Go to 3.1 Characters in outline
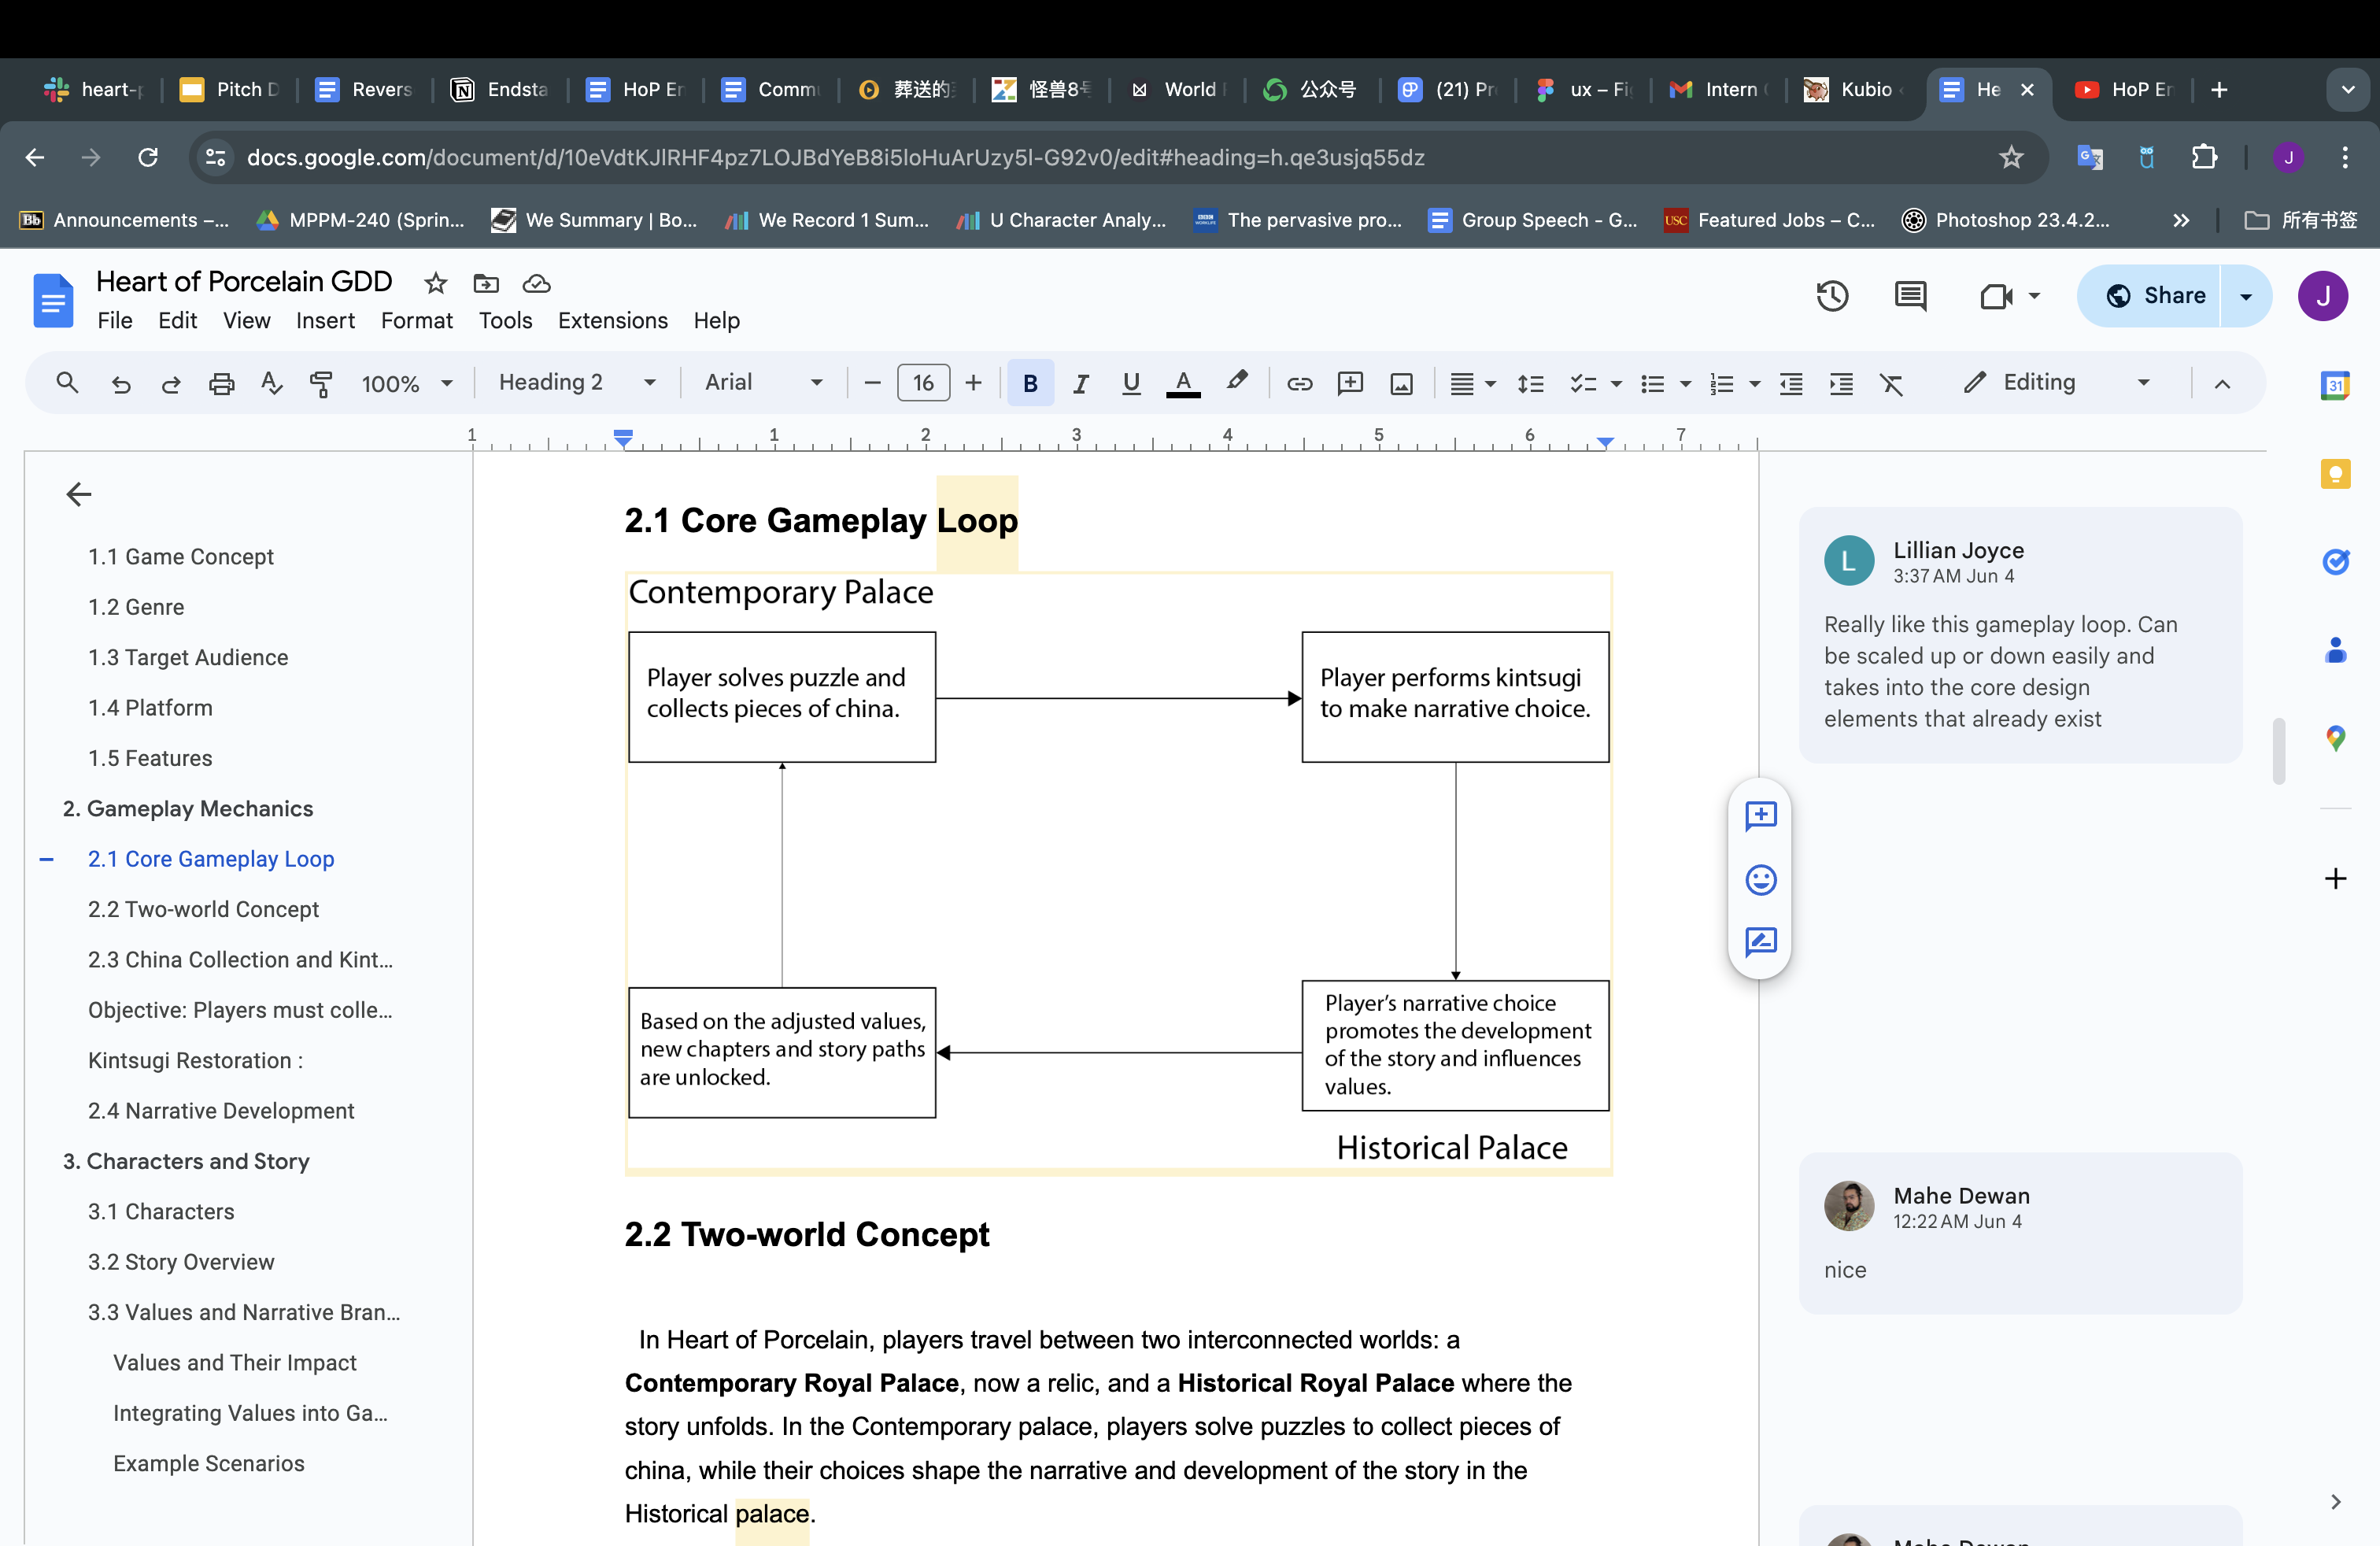This screenshot has height=1546, width=2380. 161,1211
